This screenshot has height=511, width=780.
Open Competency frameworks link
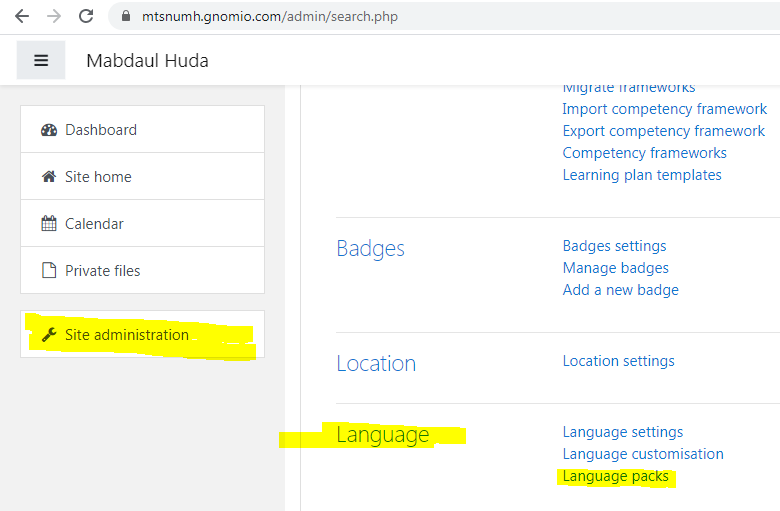pyautogui.click(x=645, y=153)
